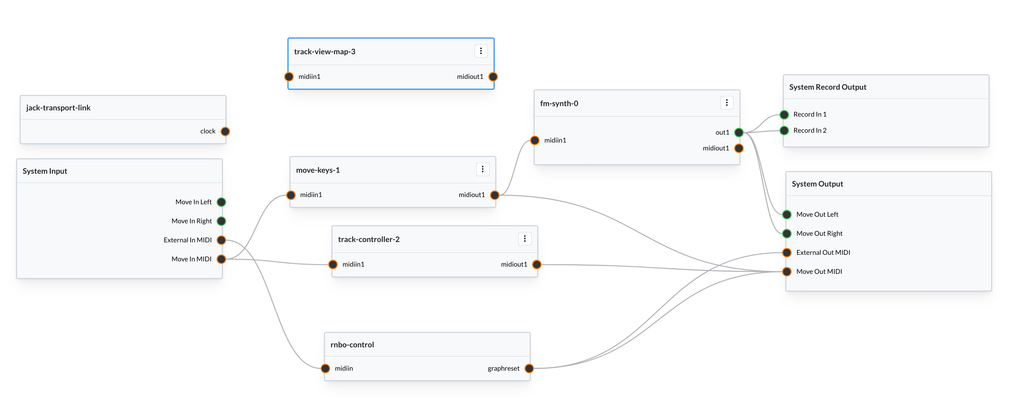Viewport: 1024px width, 419px height.
Task: Click the Move In Left audio port
Action: [221, 202]
